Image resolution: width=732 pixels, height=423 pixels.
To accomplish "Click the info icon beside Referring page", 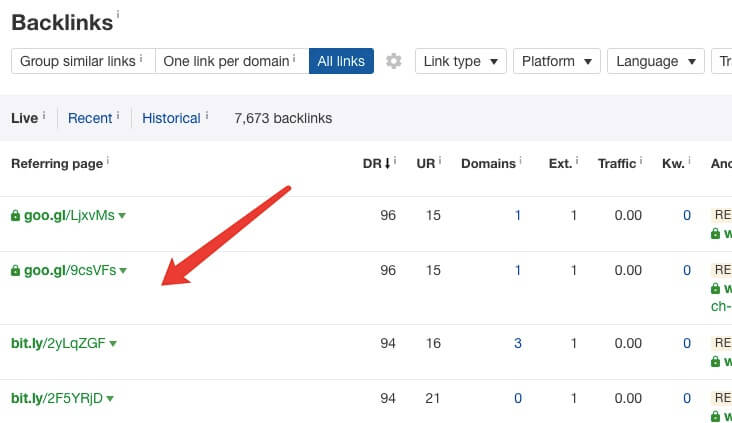I will (x=108, y=161).
